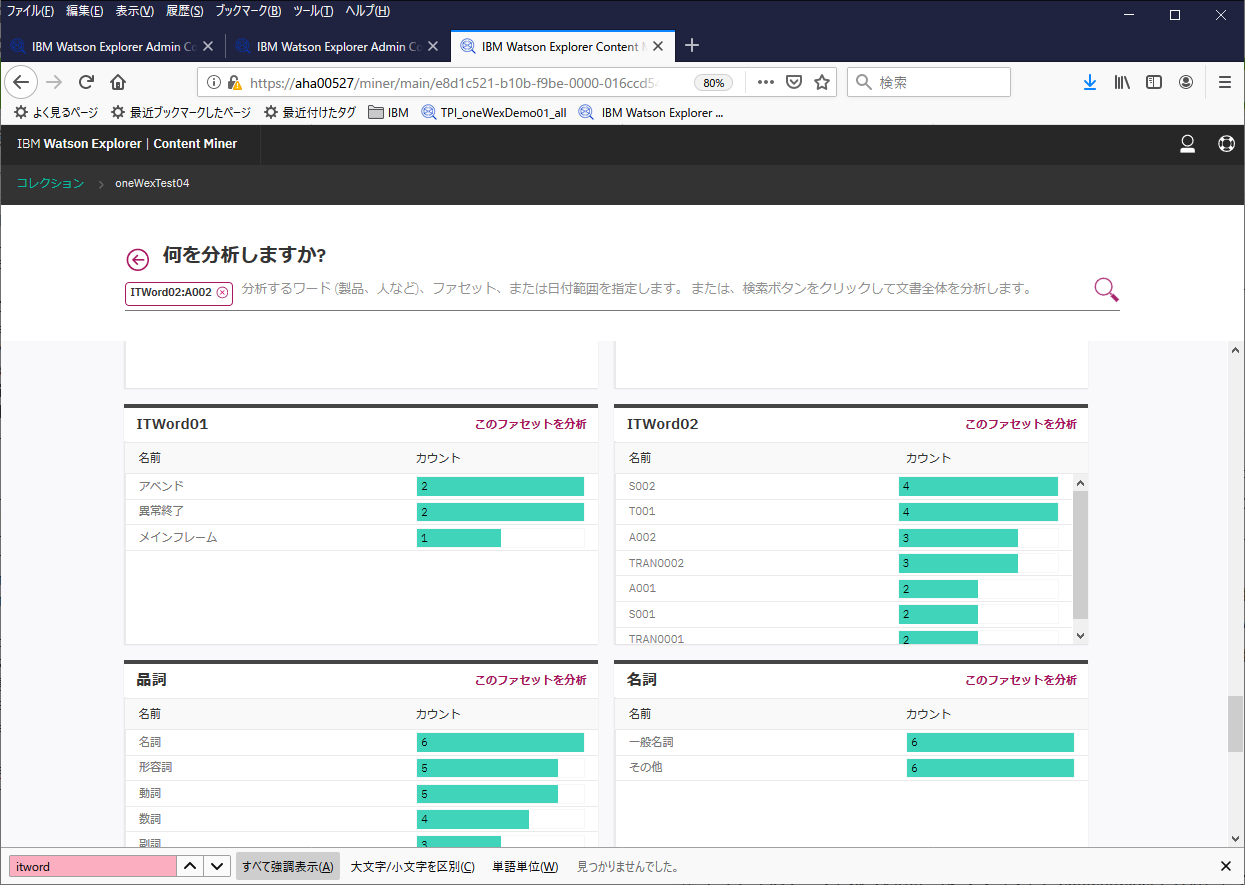The image size is (1245, 885).
Task: Analyze the ITWord02 facet link
Action: point(1020,424)
